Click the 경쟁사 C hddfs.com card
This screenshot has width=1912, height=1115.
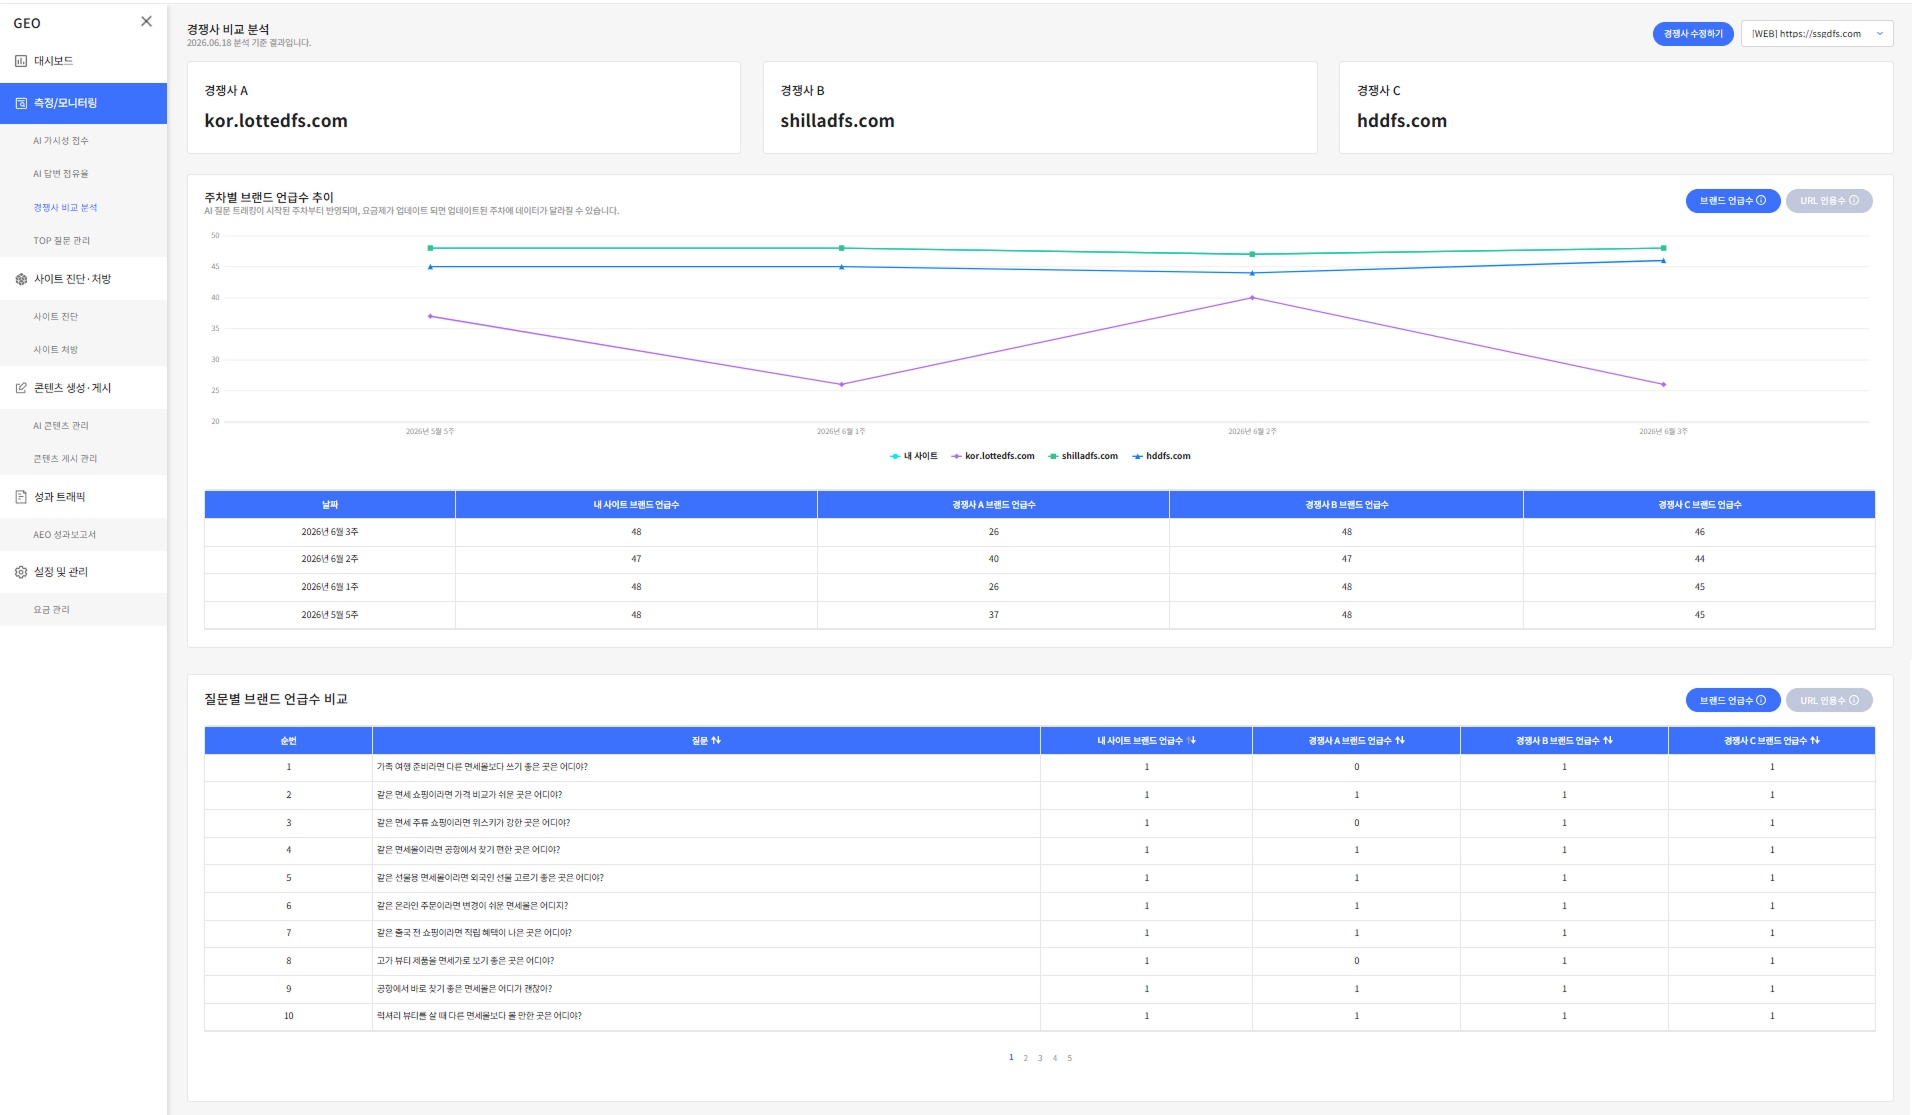tap(1616, 108)
